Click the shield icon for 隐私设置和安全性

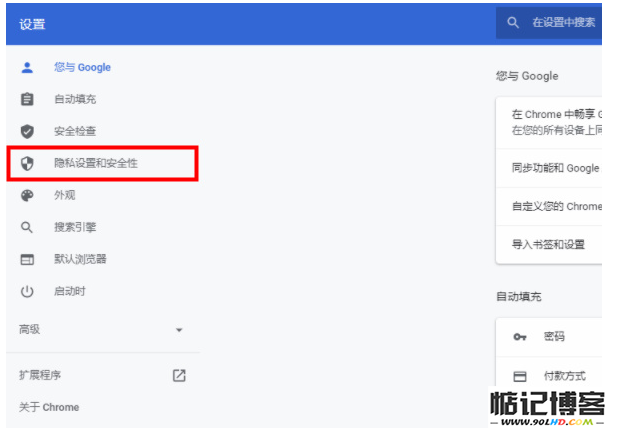pos(27,163)
